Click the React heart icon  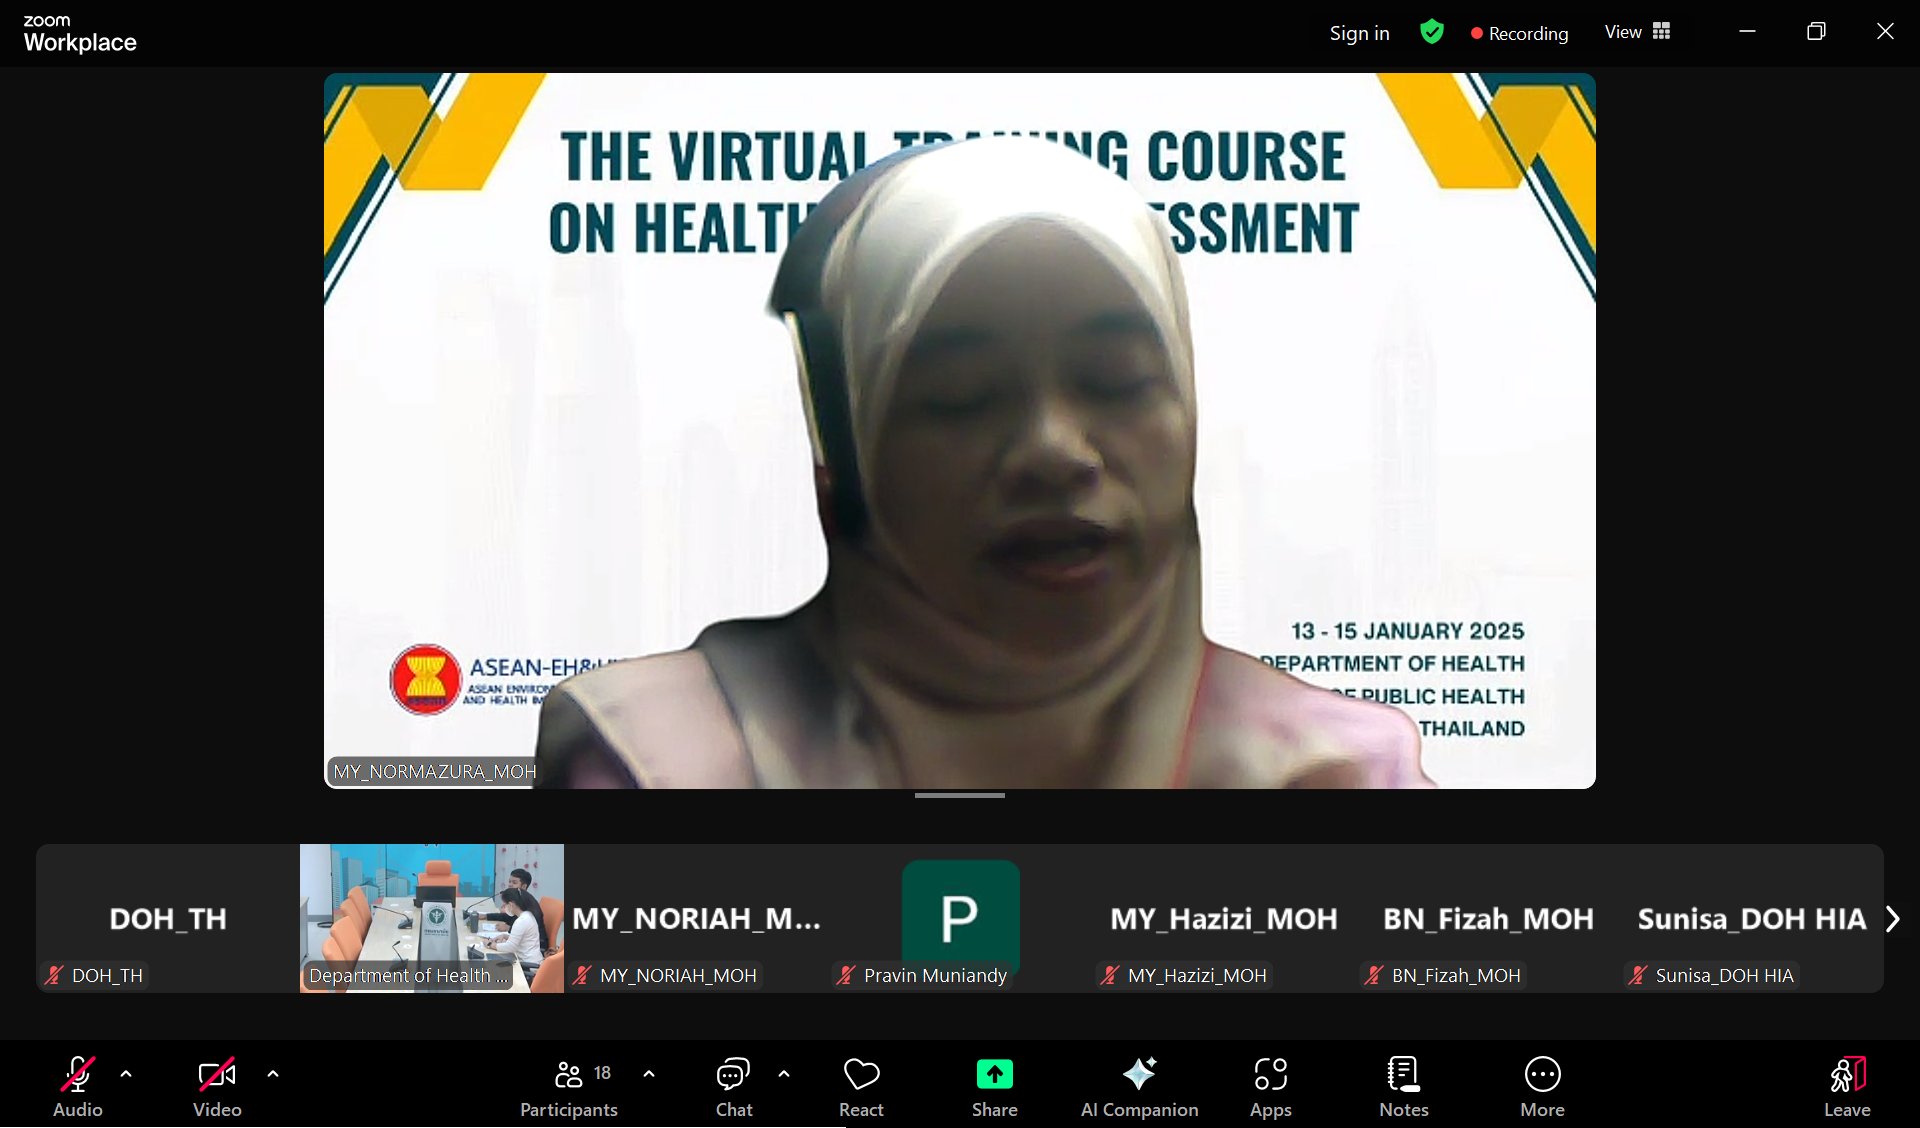tap(861, 1075)
